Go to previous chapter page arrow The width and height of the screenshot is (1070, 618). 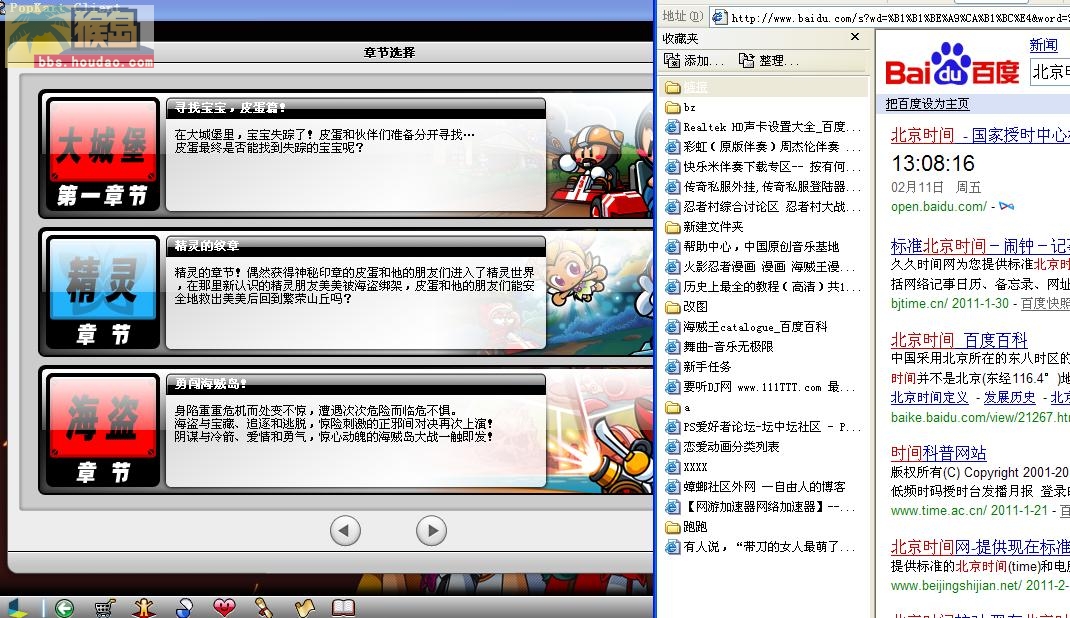(x=345, y=530)
